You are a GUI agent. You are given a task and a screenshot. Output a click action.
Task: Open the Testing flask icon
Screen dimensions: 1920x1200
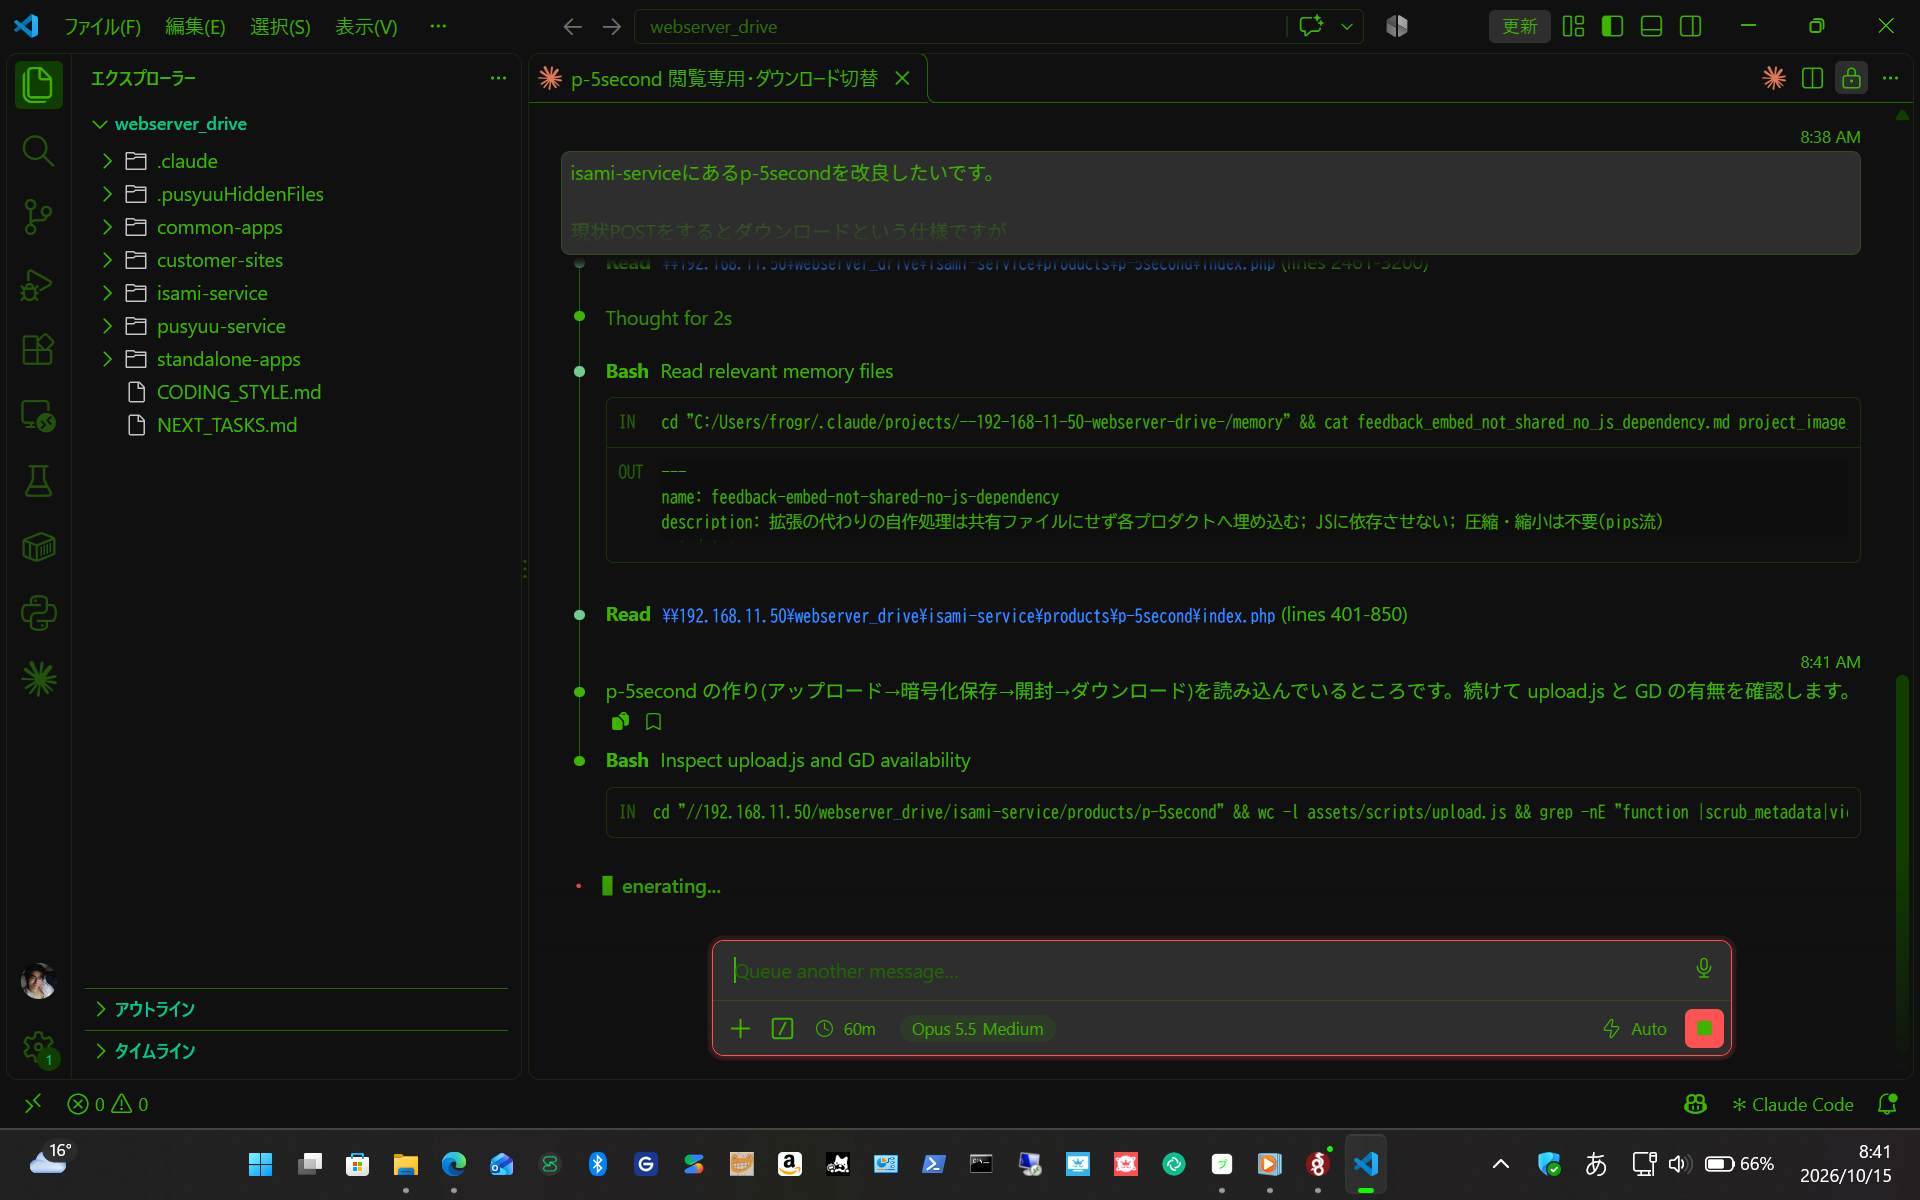coord(38,481)
